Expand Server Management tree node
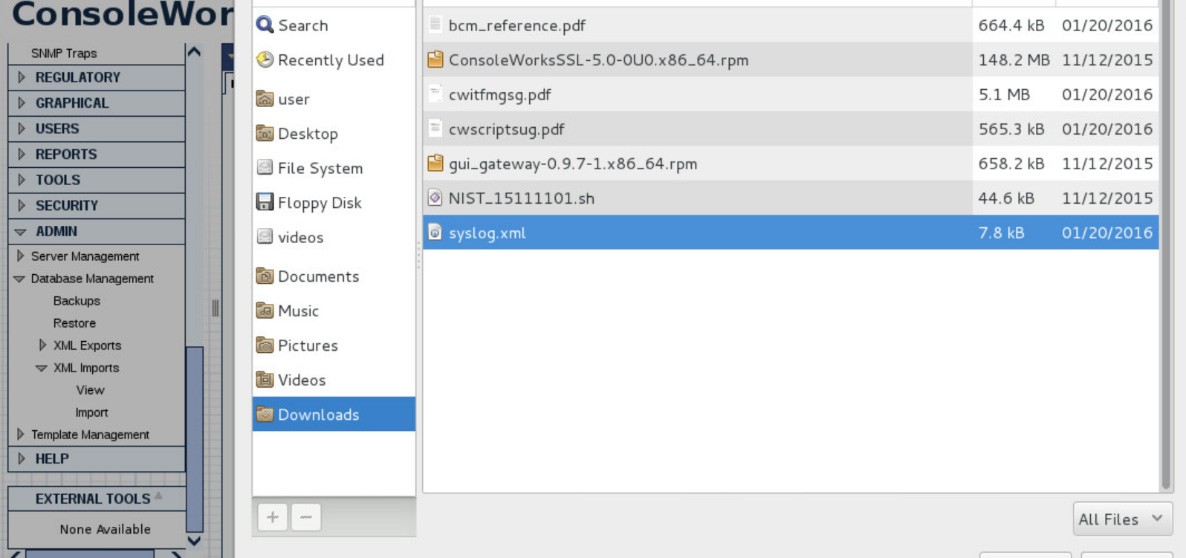The image size is (1186, 558). pyautogui.click(x=20, y=256)
